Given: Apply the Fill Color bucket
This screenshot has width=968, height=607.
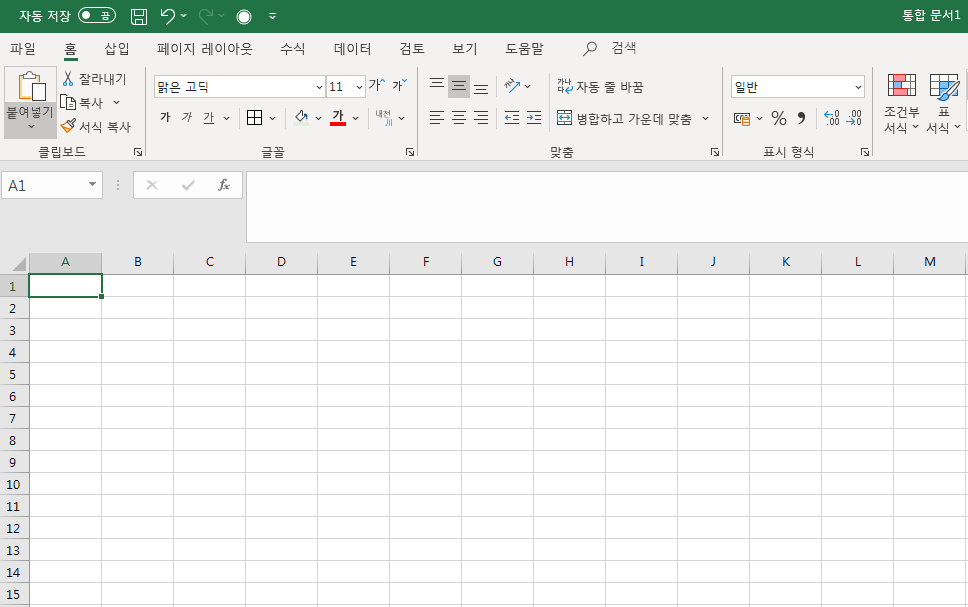Looking at the screenshot, I should tap(301, 117).
